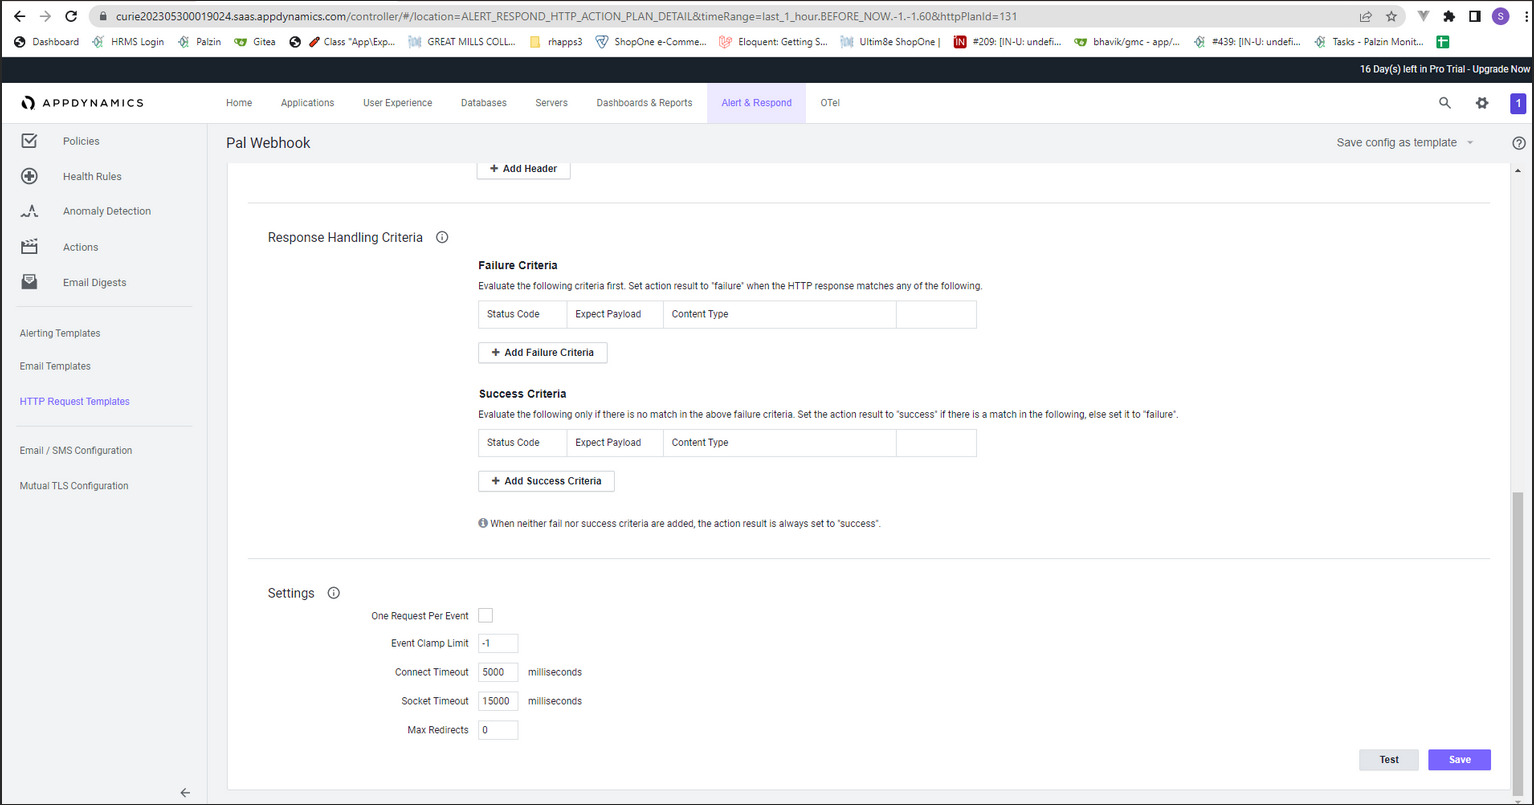Open the purple user avatar menu
The width and height of the screenshot is (1534, 805).
tap(1518, 103)
